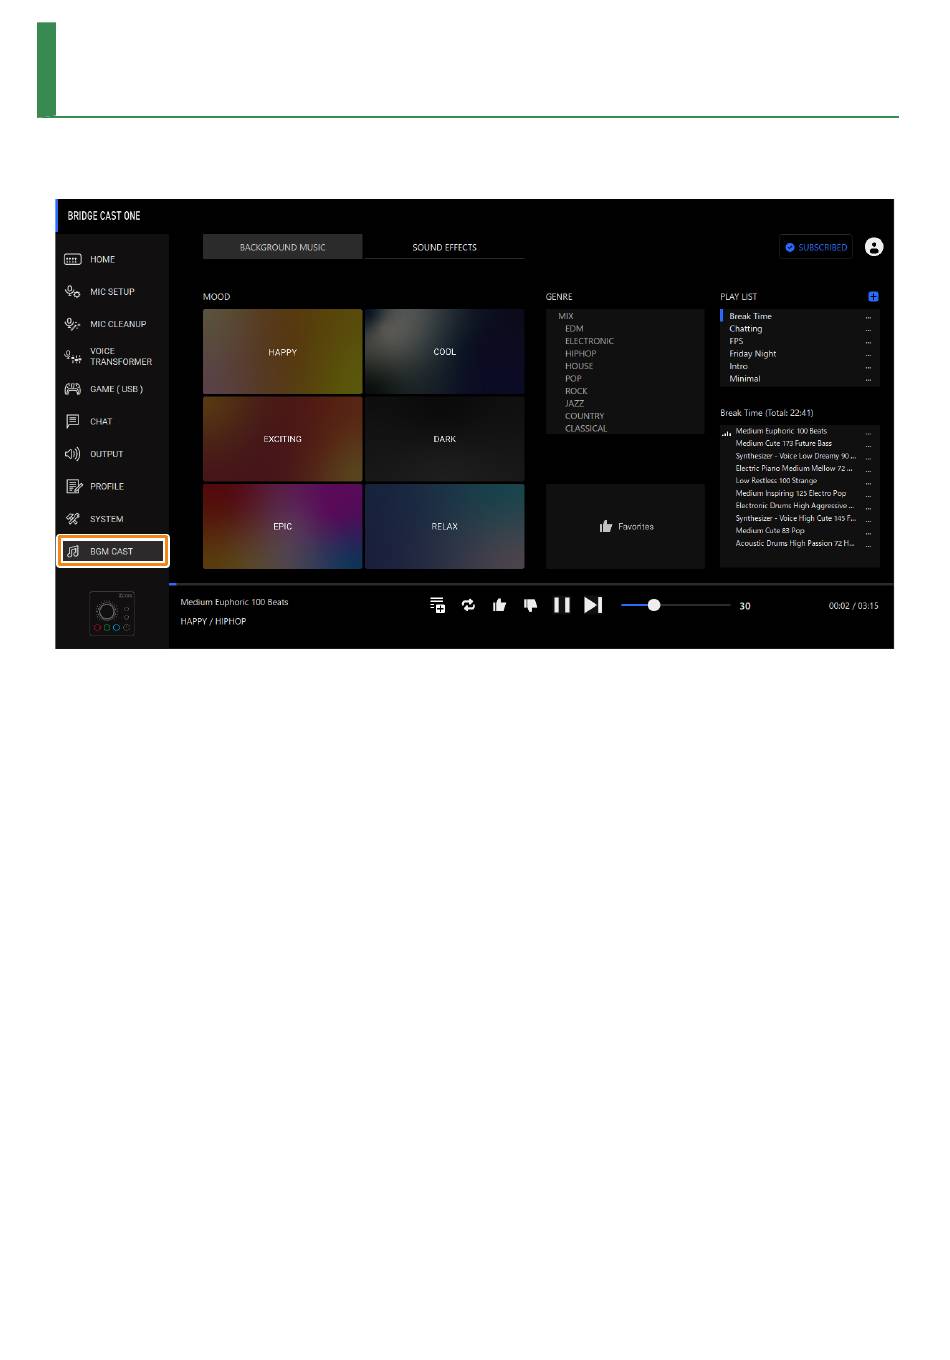The image size is (950, 1360).
Task: Switch to BACKGROUND MUSIC tab
Action: [x=282, y=247]
